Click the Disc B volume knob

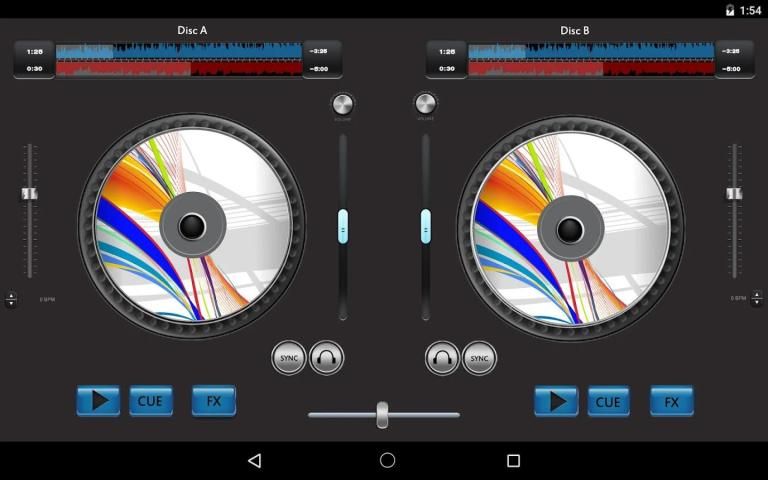click(426, 104)
